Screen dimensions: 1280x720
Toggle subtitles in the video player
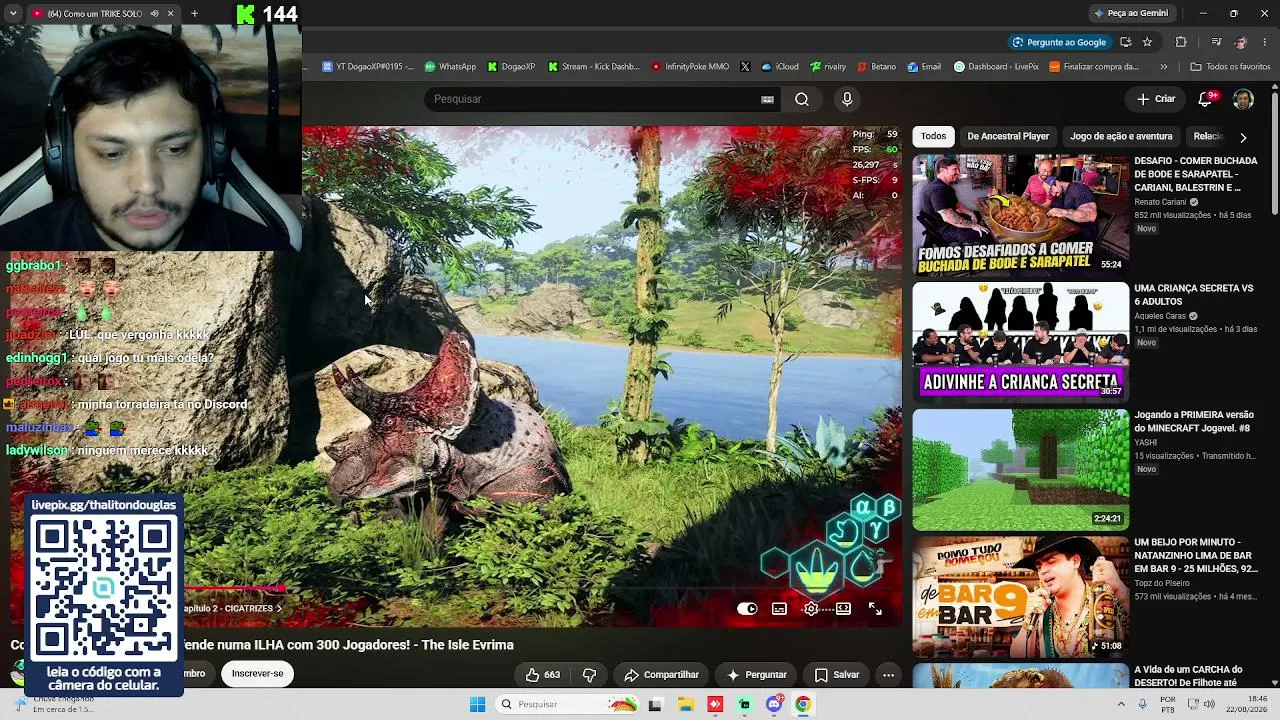pyautogui.click(x=779, y=609)
